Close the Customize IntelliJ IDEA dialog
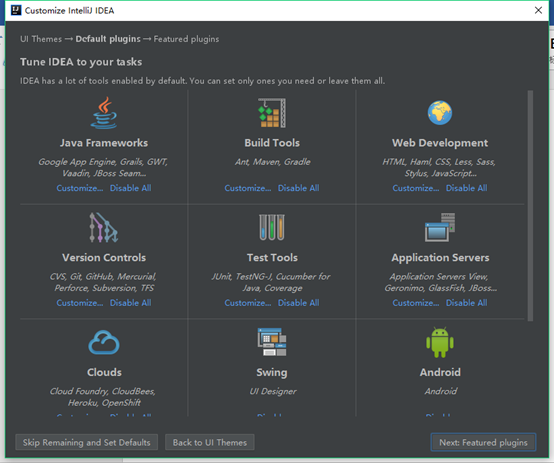The image size is (554, 463). pos(538,10)
